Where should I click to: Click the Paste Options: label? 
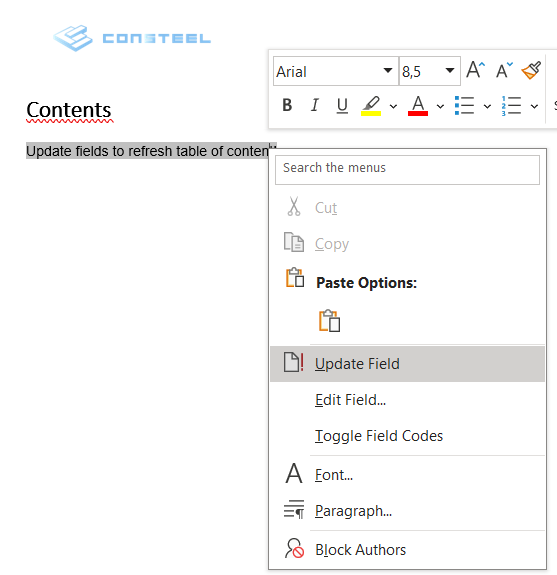click(x=366, y=283)
